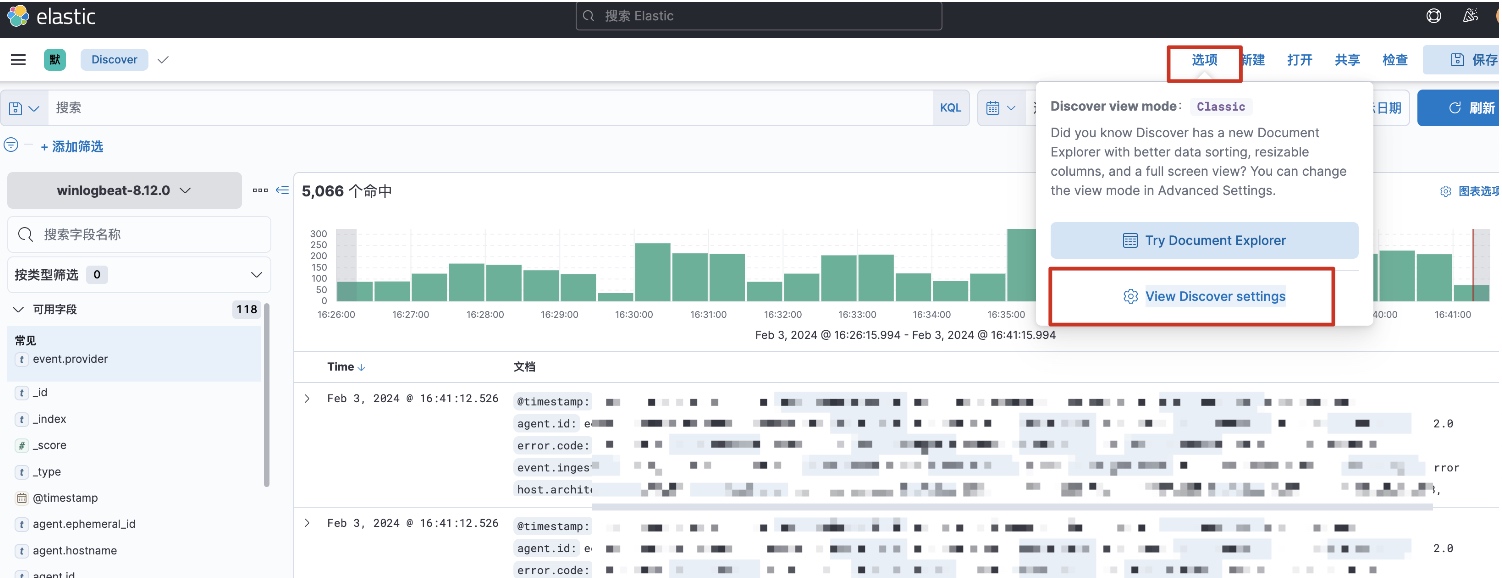
Task: Click histogram bar at 16:30:00
Action: 653,272
